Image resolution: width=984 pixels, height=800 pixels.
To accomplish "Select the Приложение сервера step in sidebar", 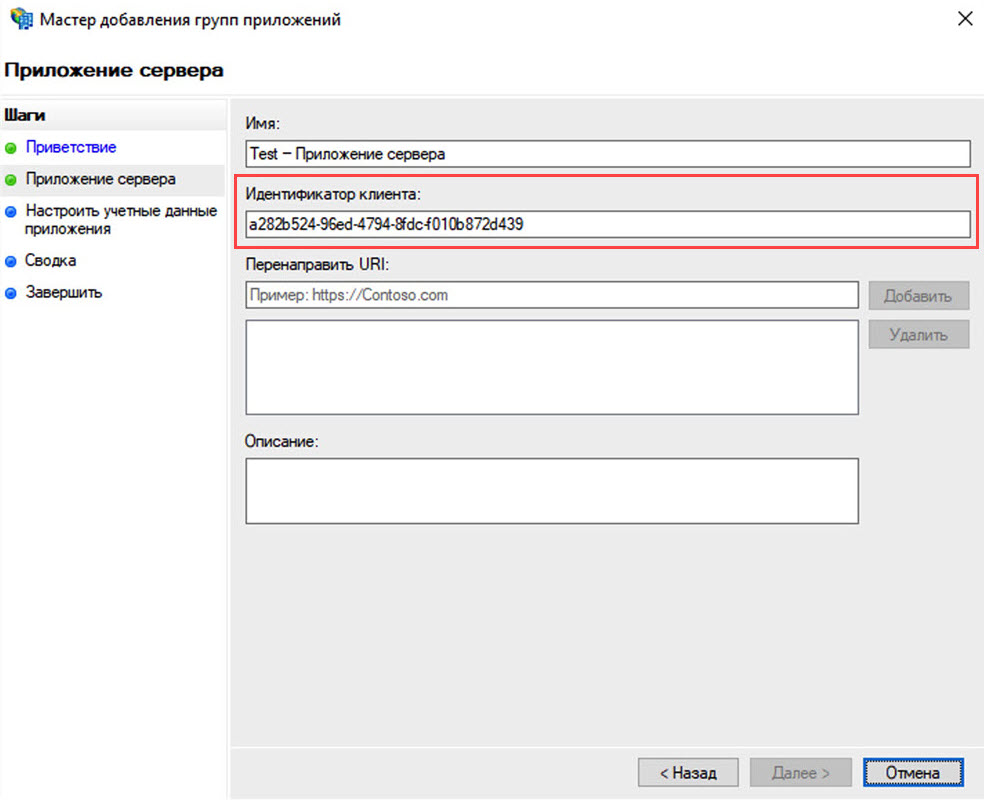I will (100, 179).
